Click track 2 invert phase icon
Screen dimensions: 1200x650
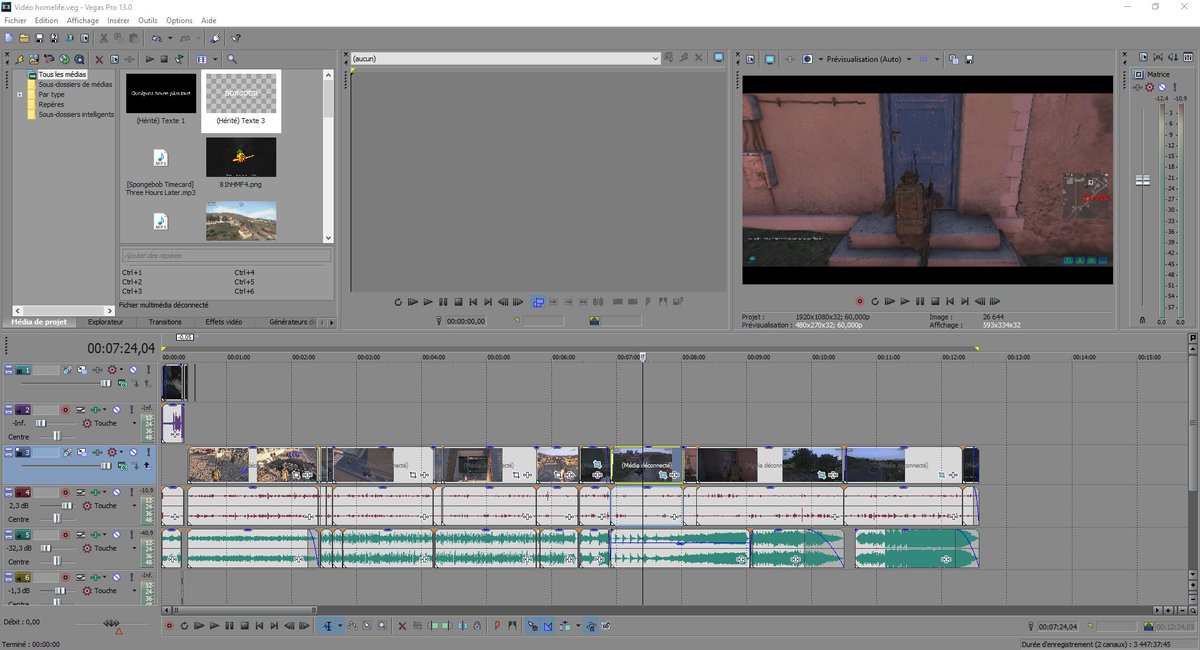point(81,410)
